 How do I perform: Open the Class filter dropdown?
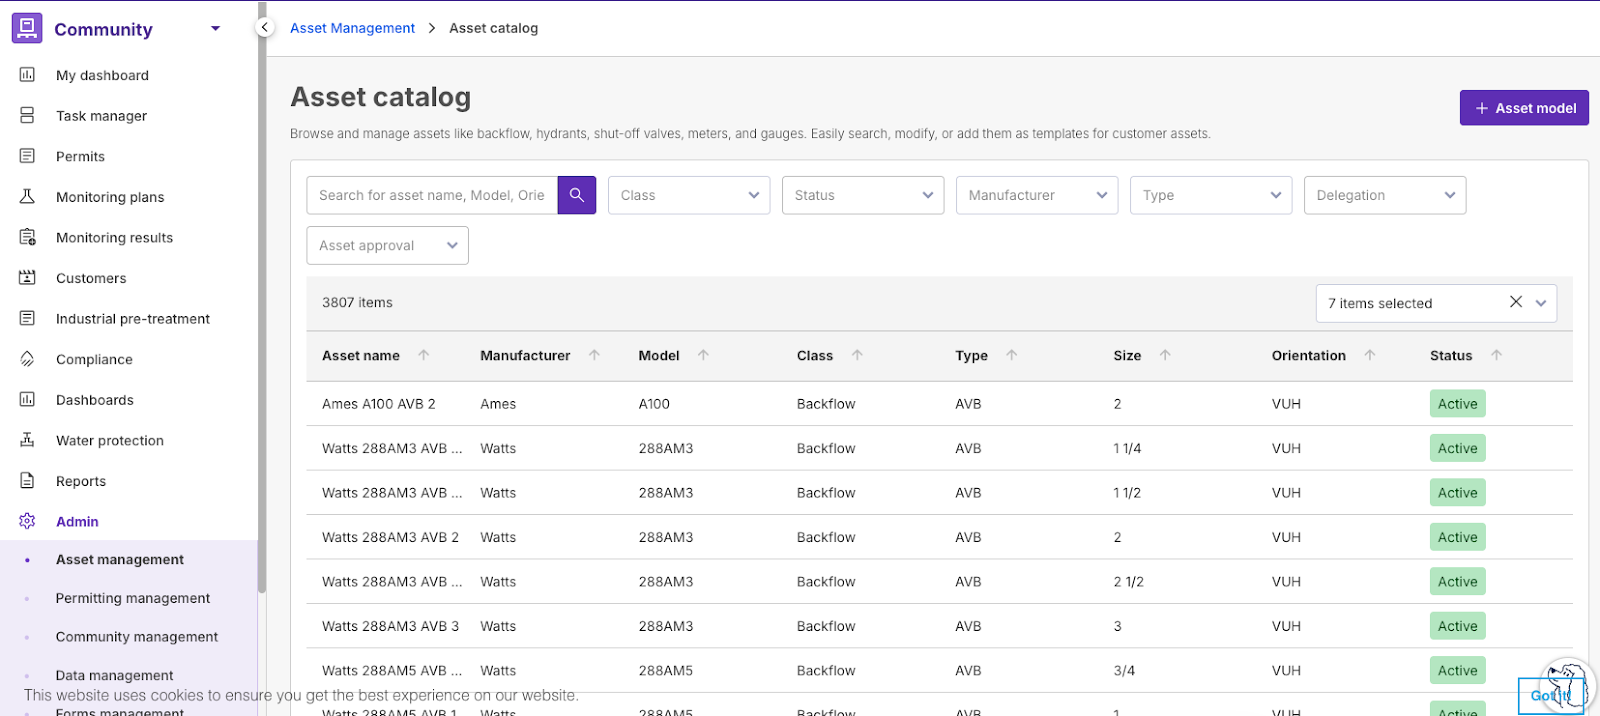click(688, 195)
